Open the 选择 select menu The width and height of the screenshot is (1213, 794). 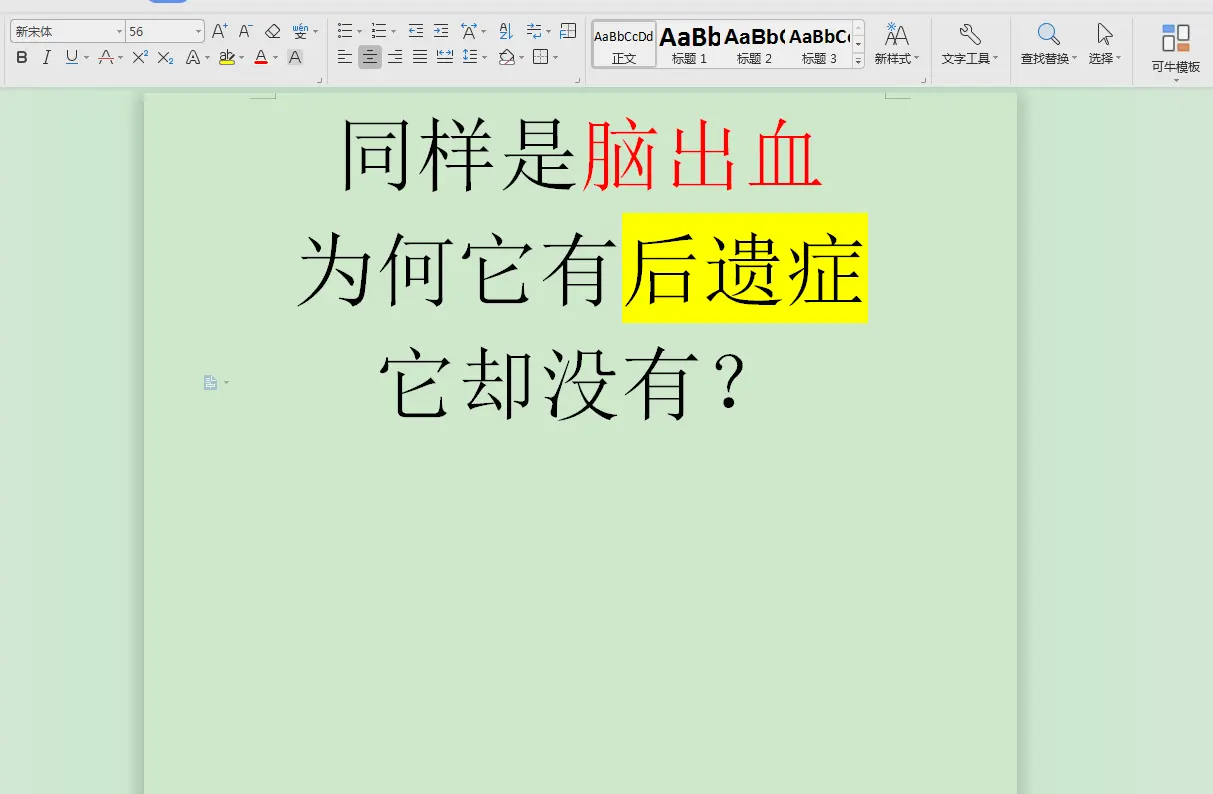pos(1102,45)
